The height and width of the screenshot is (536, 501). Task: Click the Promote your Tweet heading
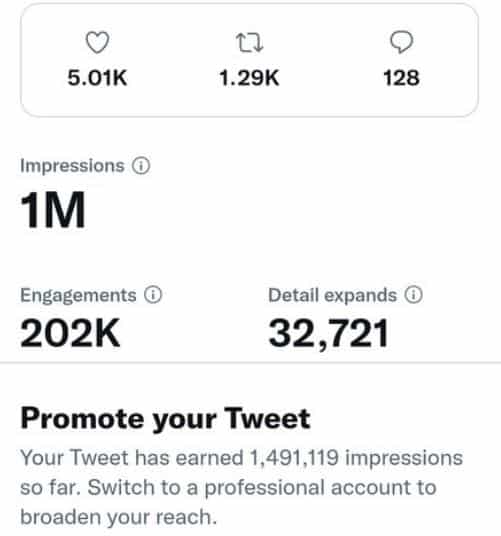[165, 419]
